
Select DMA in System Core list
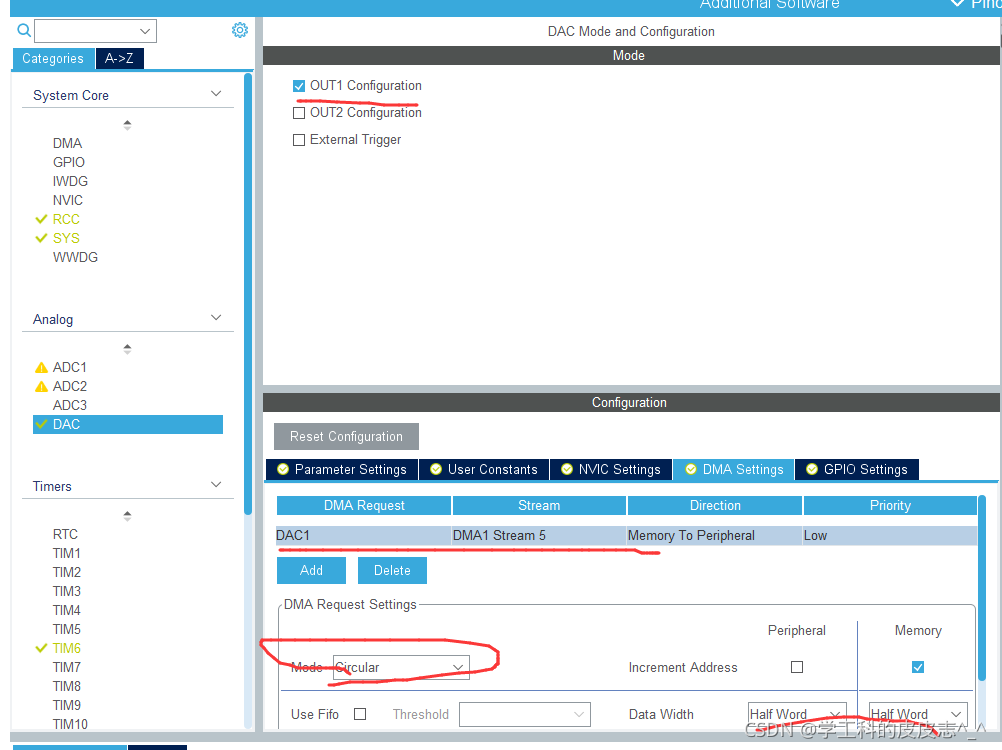pos(67,143)
